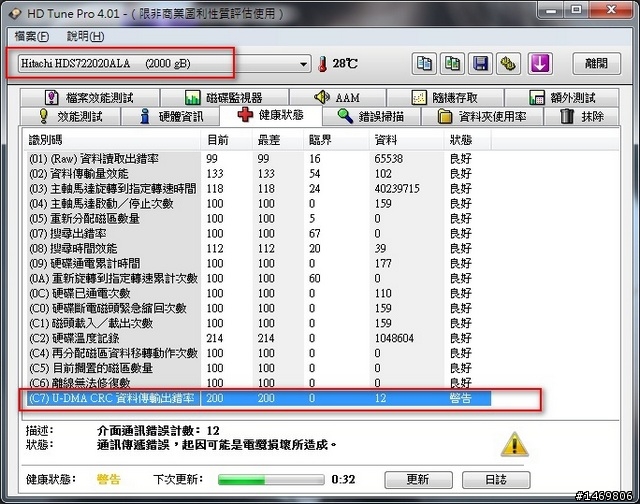Click the 0:32 countdown timer text
The width and height of the screenshot is (640, 504).
point(343,479)
